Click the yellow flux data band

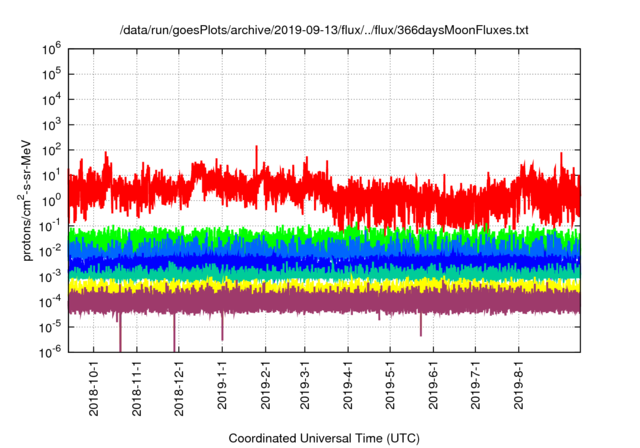pos(300,285)
